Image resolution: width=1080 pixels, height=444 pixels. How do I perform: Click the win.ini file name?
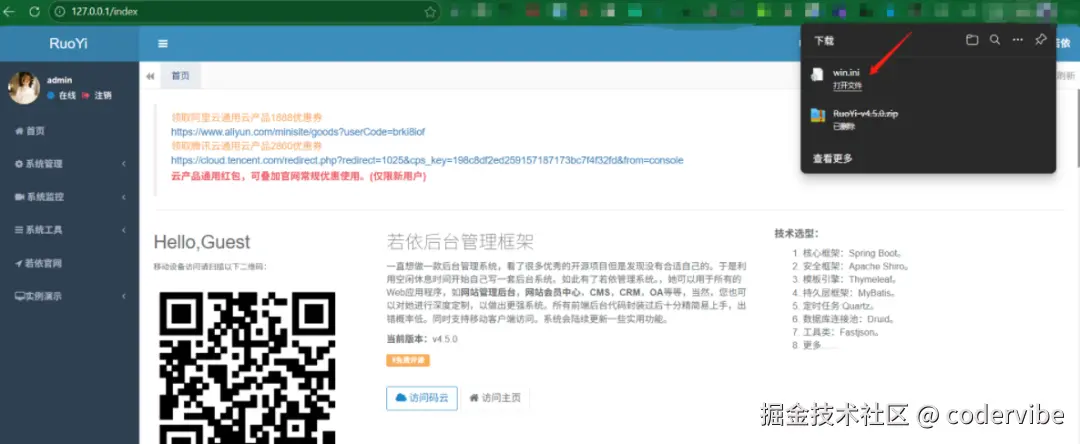[x=847, y=72]
